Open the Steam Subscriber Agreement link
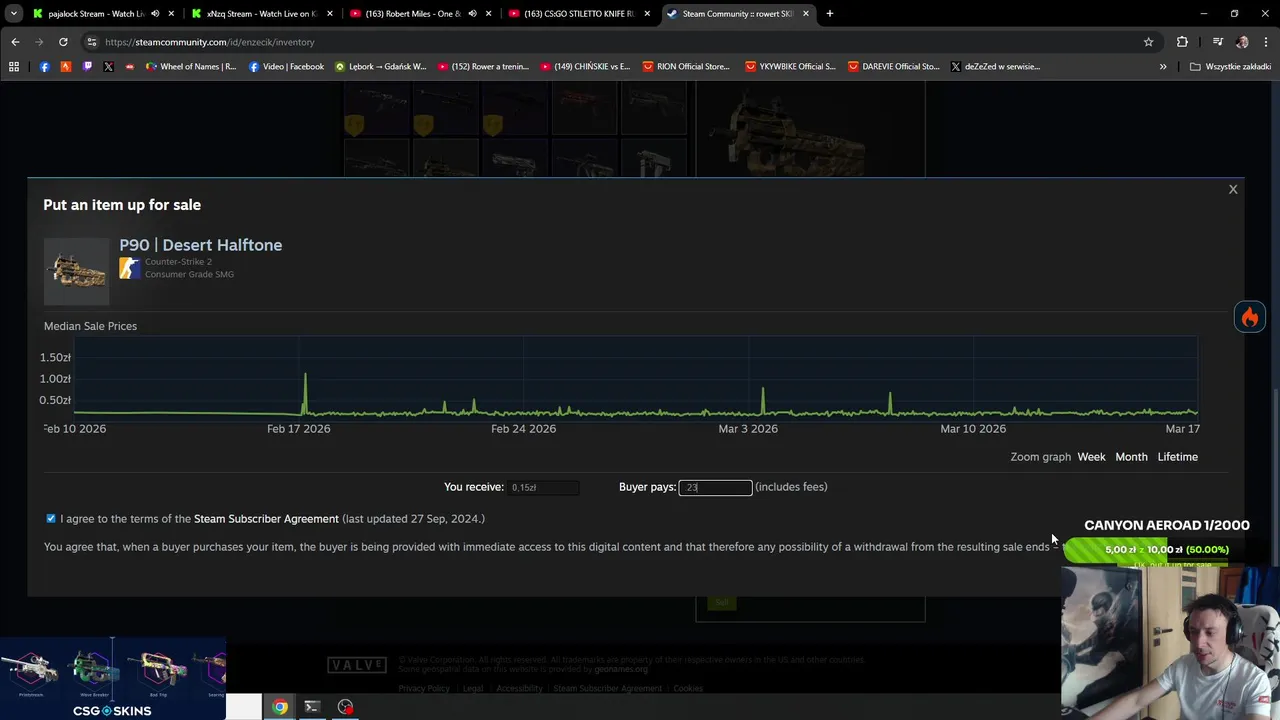 click(x=266, y=518)
